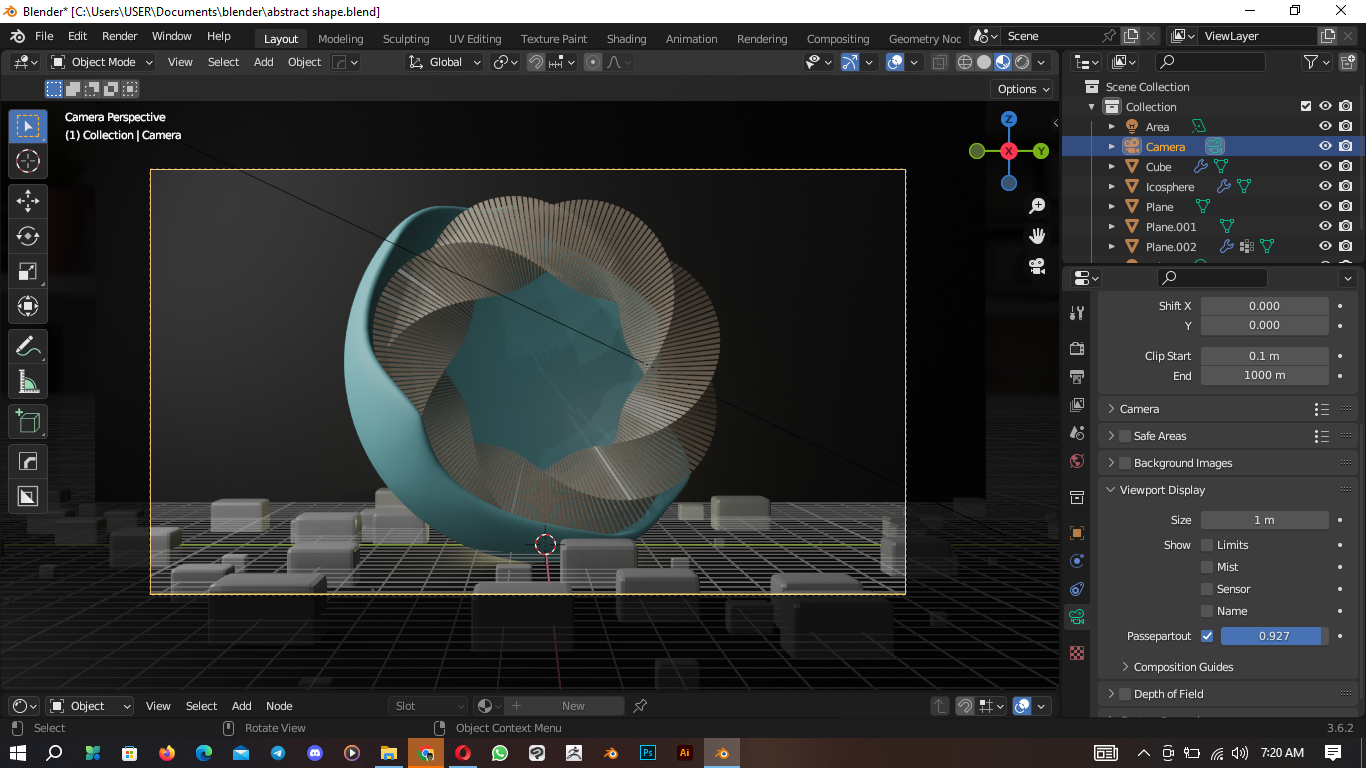The image size is (1366, 768).
Task: Select the Scale tool
Action: click(x=28, y=271)
